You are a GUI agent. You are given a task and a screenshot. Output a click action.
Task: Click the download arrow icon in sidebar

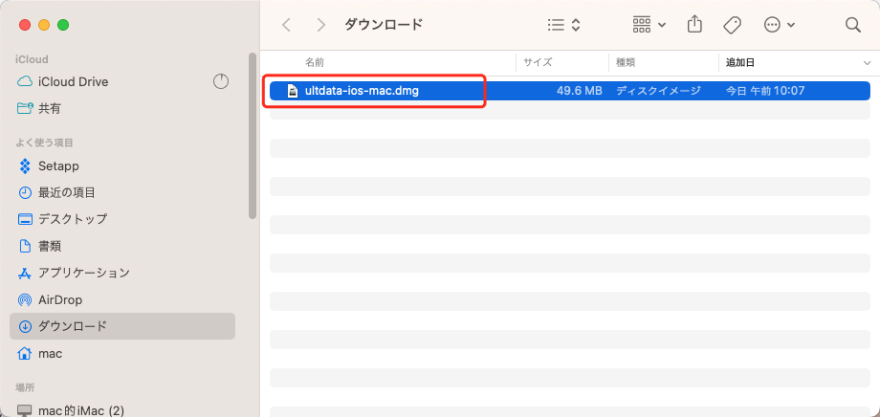pyautogui.click(x=25, y=327)
